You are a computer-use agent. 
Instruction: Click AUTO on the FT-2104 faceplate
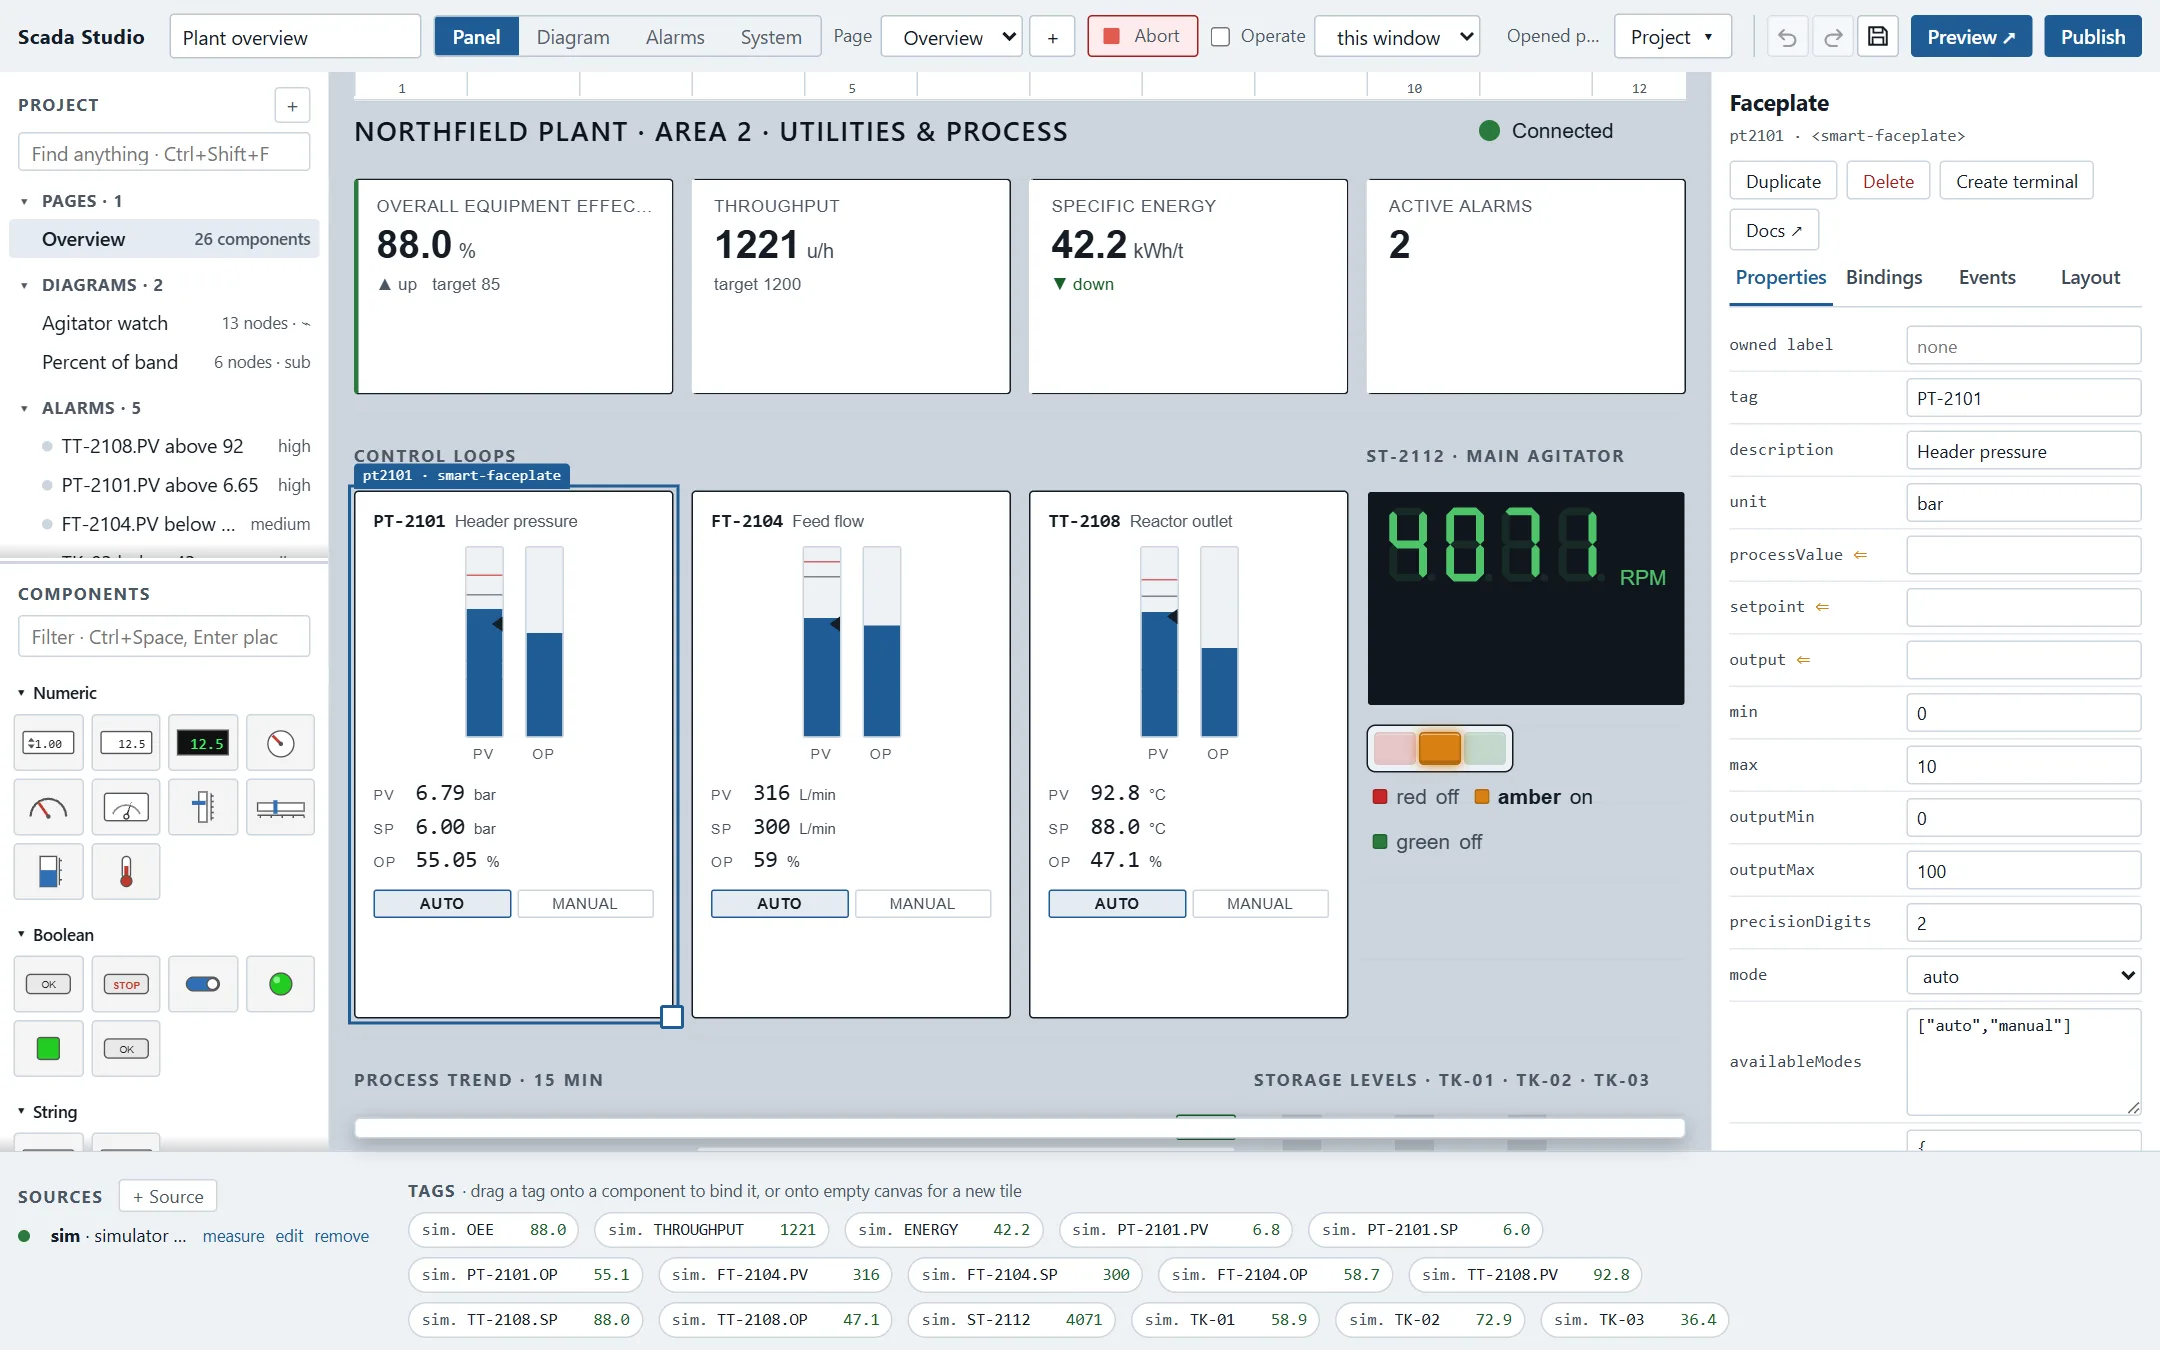coord(779,904)
